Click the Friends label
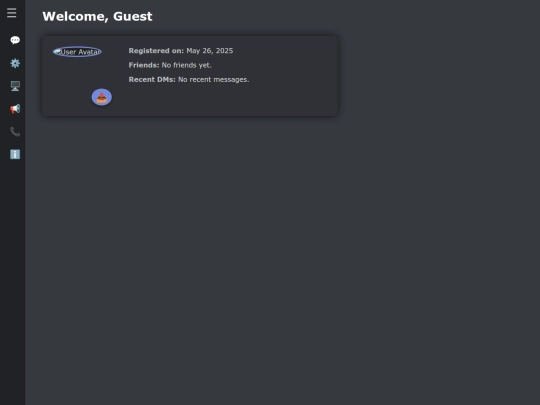Screen dimensions: 540x405 pos(144,65)
